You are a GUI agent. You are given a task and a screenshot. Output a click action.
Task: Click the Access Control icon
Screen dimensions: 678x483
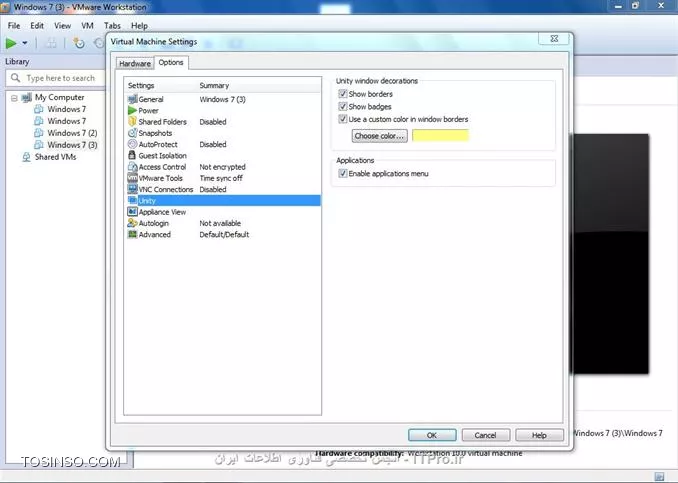[x=132, y=166]
